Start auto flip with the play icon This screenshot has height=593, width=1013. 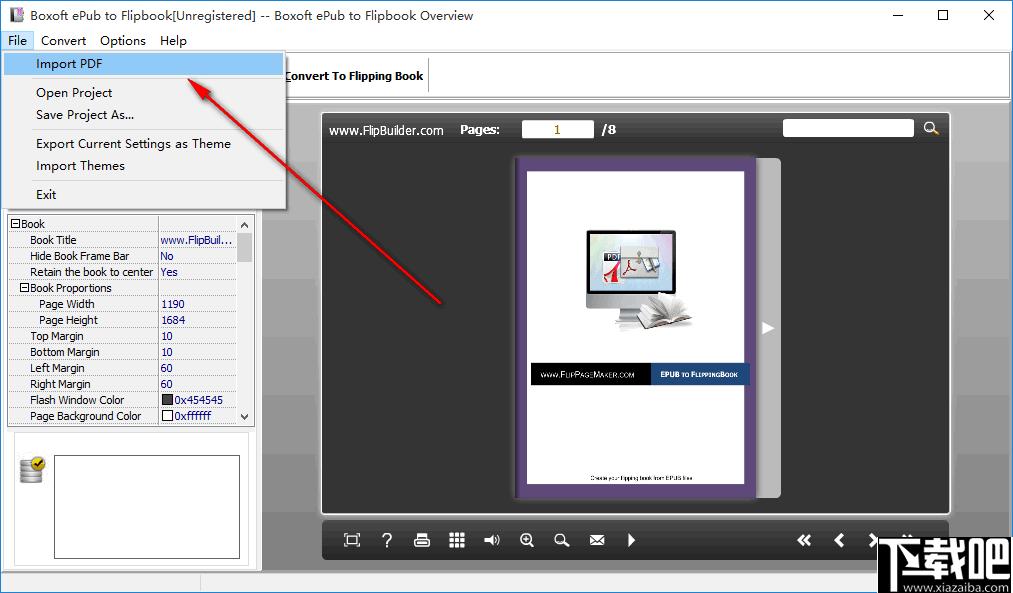click(x=631, y=540)
